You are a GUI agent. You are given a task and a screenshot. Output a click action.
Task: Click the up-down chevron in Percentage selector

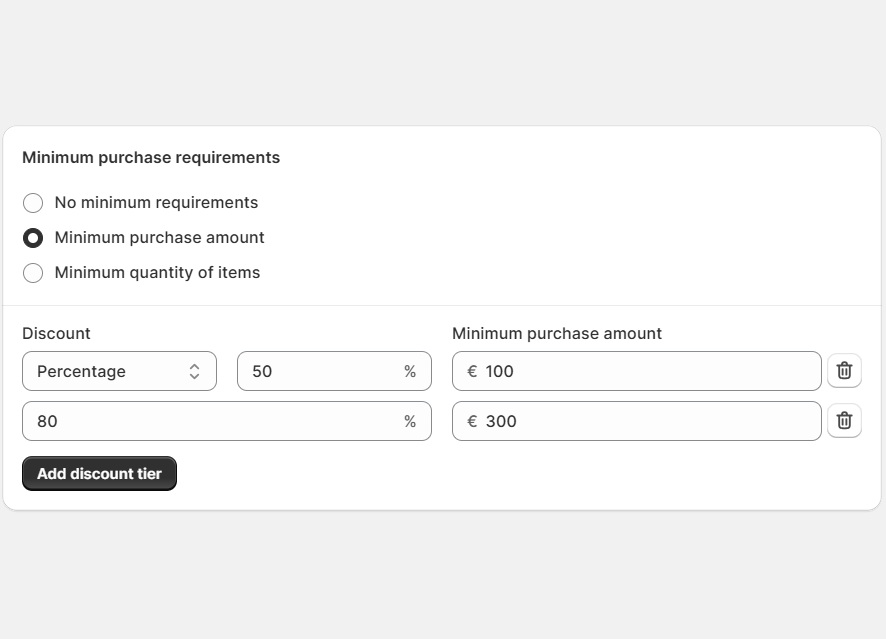point(194,371)
